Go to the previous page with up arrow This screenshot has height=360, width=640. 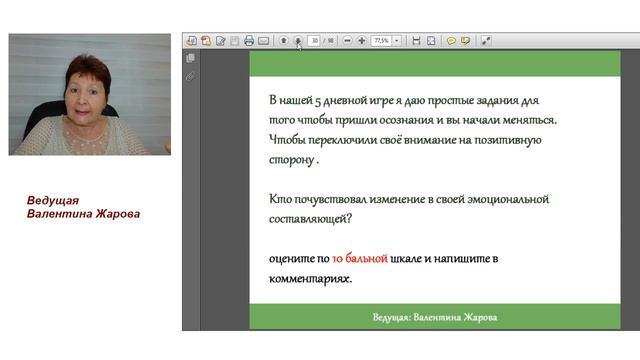284,40
